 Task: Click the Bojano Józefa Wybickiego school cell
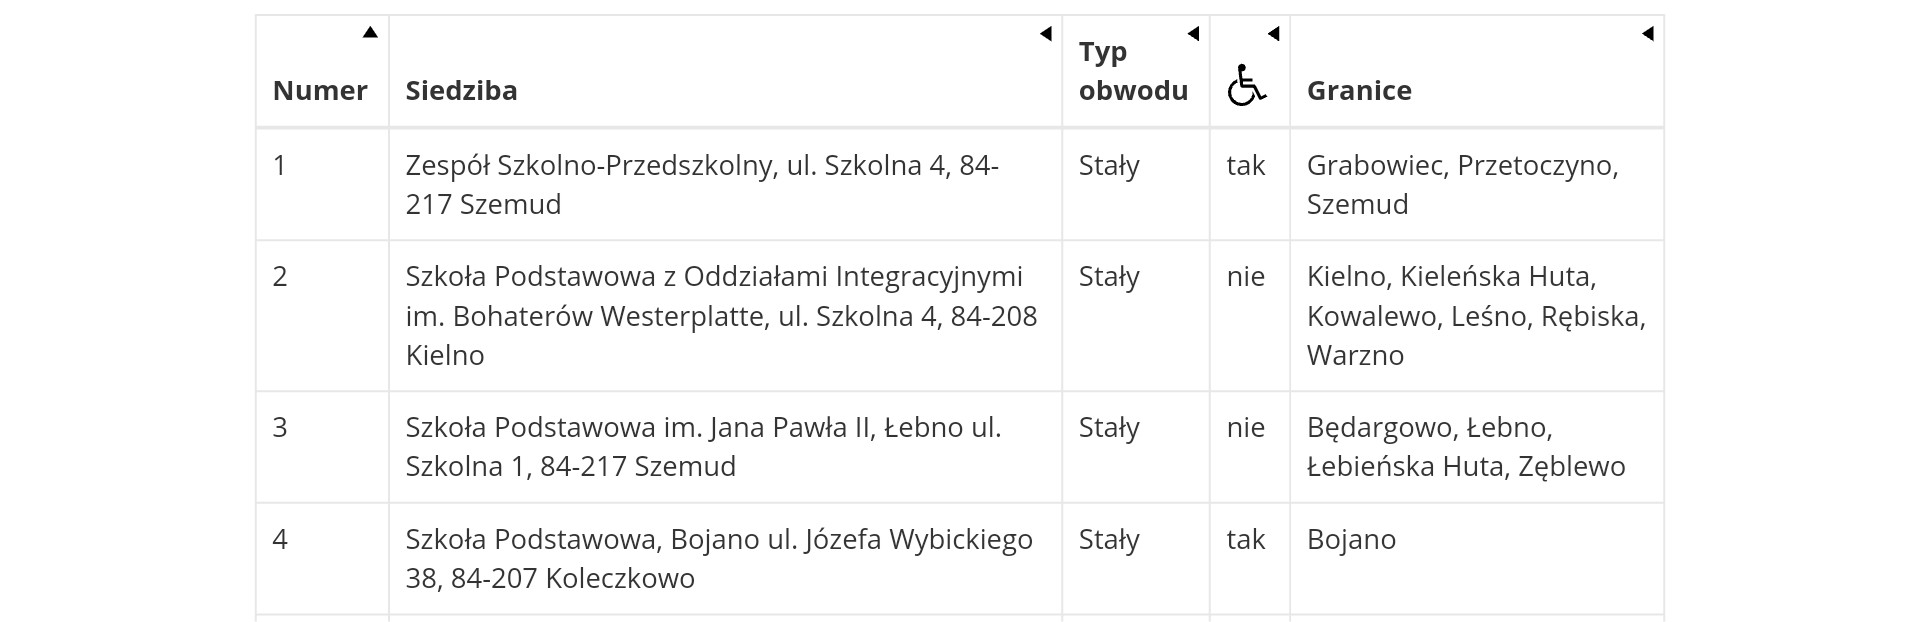pos(718,559)
